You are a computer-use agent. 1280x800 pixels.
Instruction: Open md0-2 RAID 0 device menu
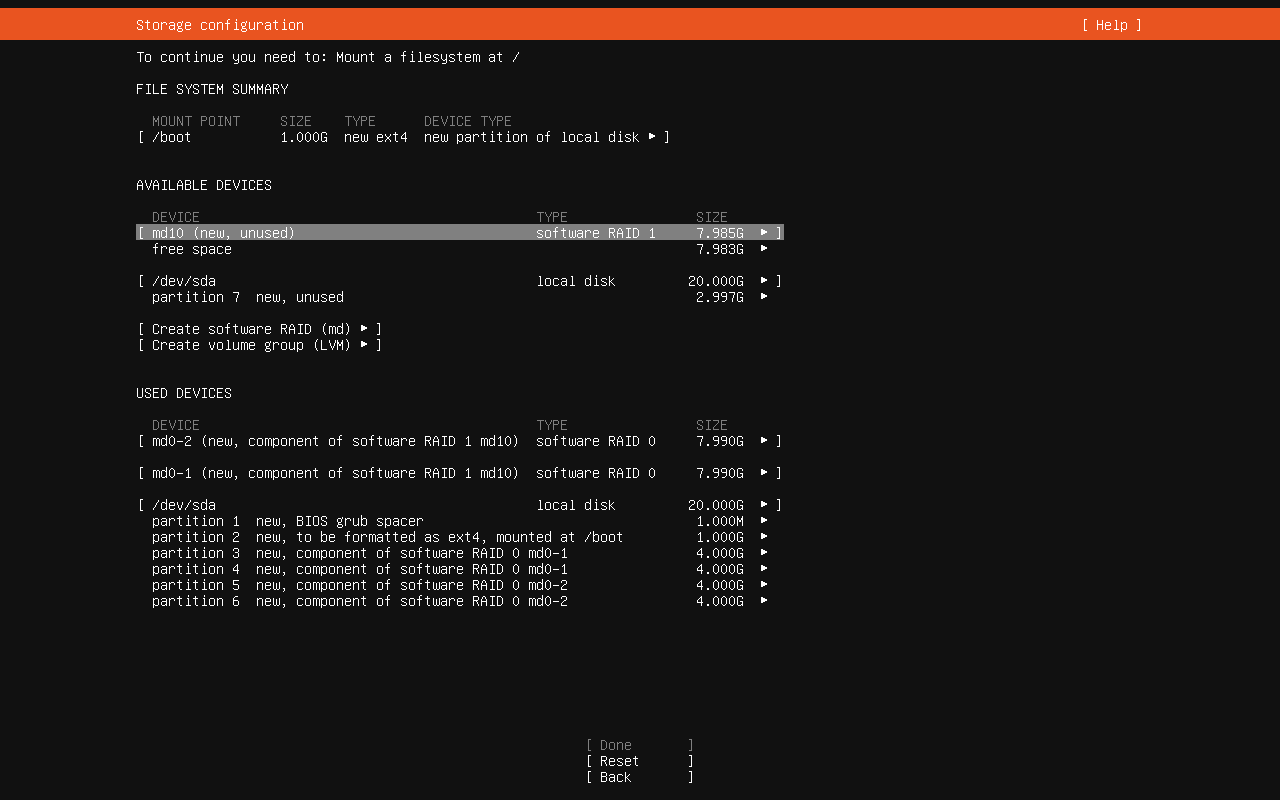click(x=459, y=441)
